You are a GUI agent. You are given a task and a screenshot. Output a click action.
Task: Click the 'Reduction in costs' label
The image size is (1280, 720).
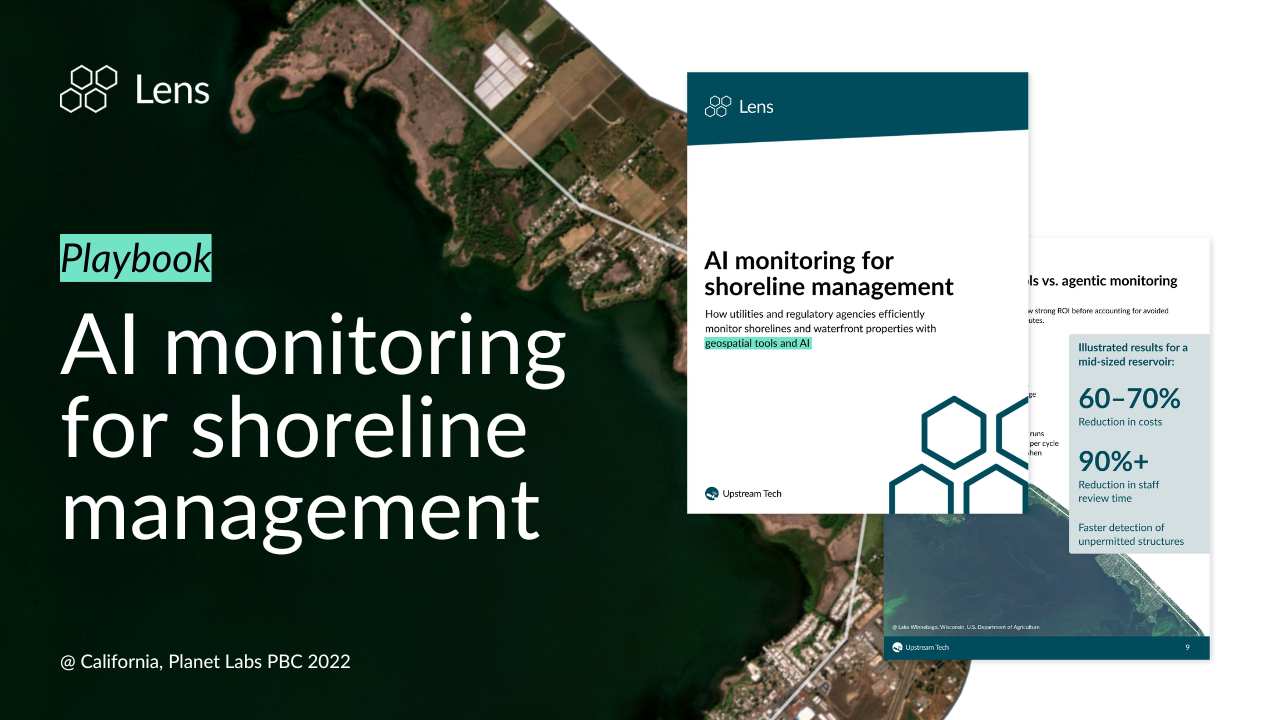[x=1119, y=422]
